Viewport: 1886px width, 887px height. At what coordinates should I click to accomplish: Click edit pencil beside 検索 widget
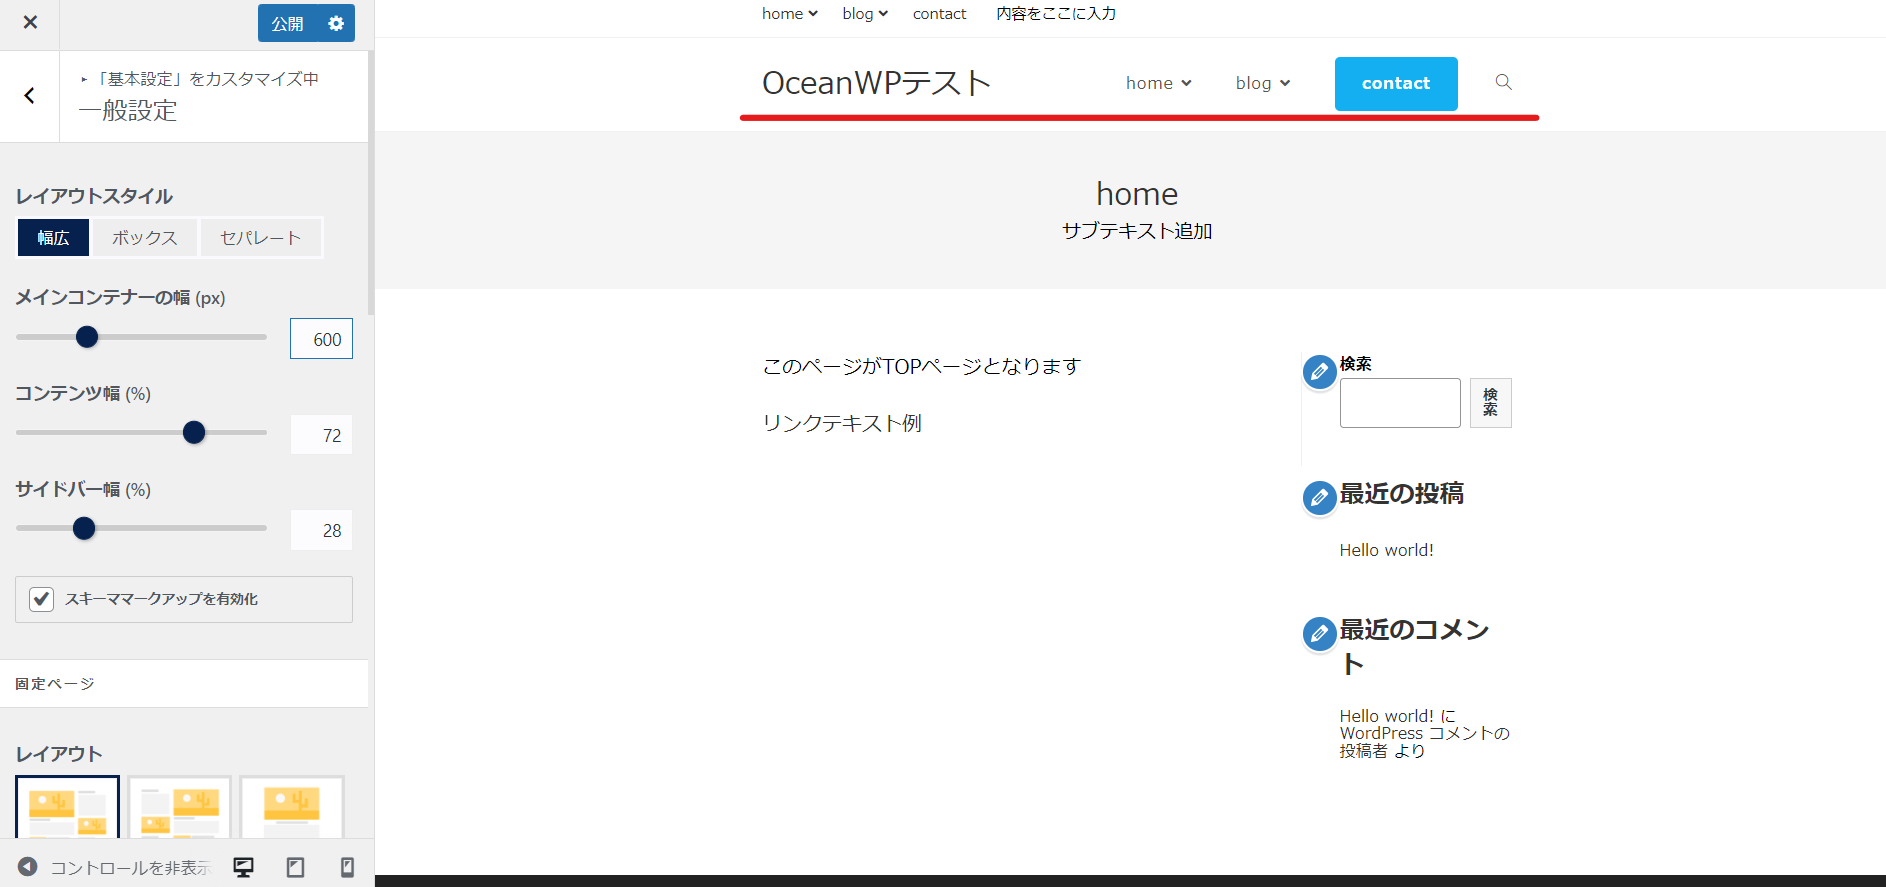[x=1319, y=372]
